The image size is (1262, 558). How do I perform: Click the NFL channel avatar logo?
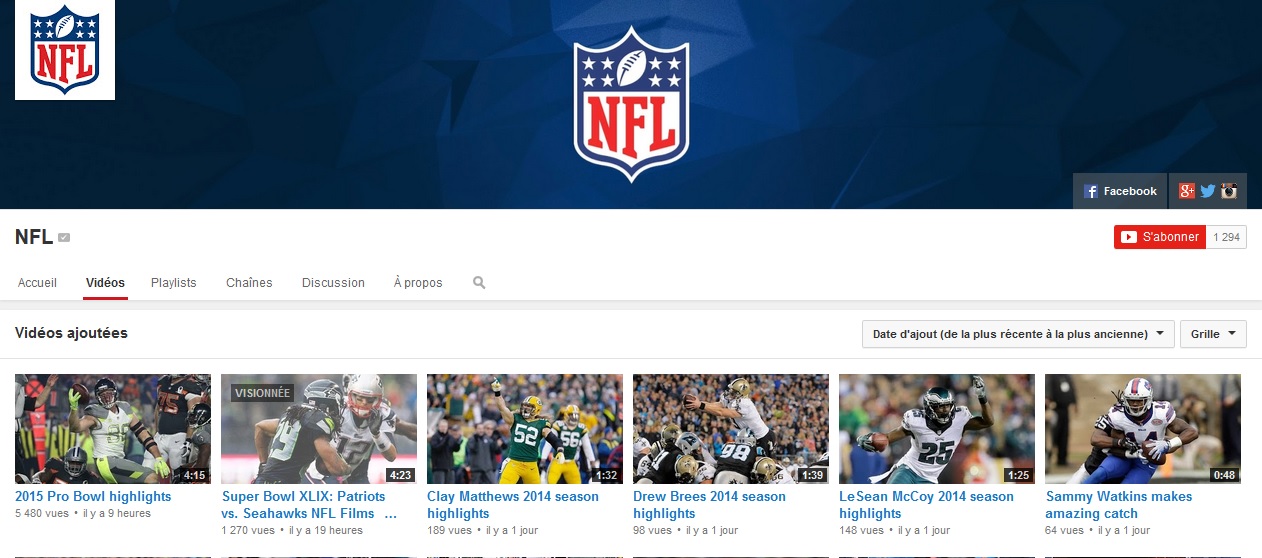point(65,50)
